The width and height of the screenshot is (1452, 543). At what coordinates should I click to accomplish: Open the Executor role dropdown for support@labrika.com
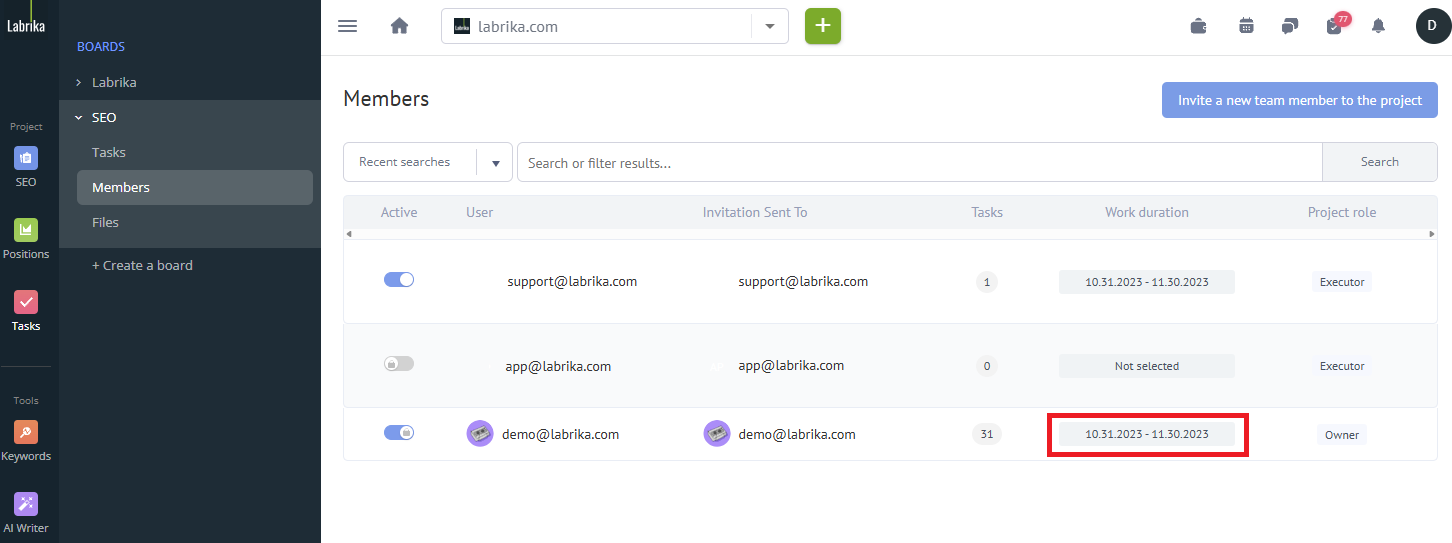(1342, 282)
